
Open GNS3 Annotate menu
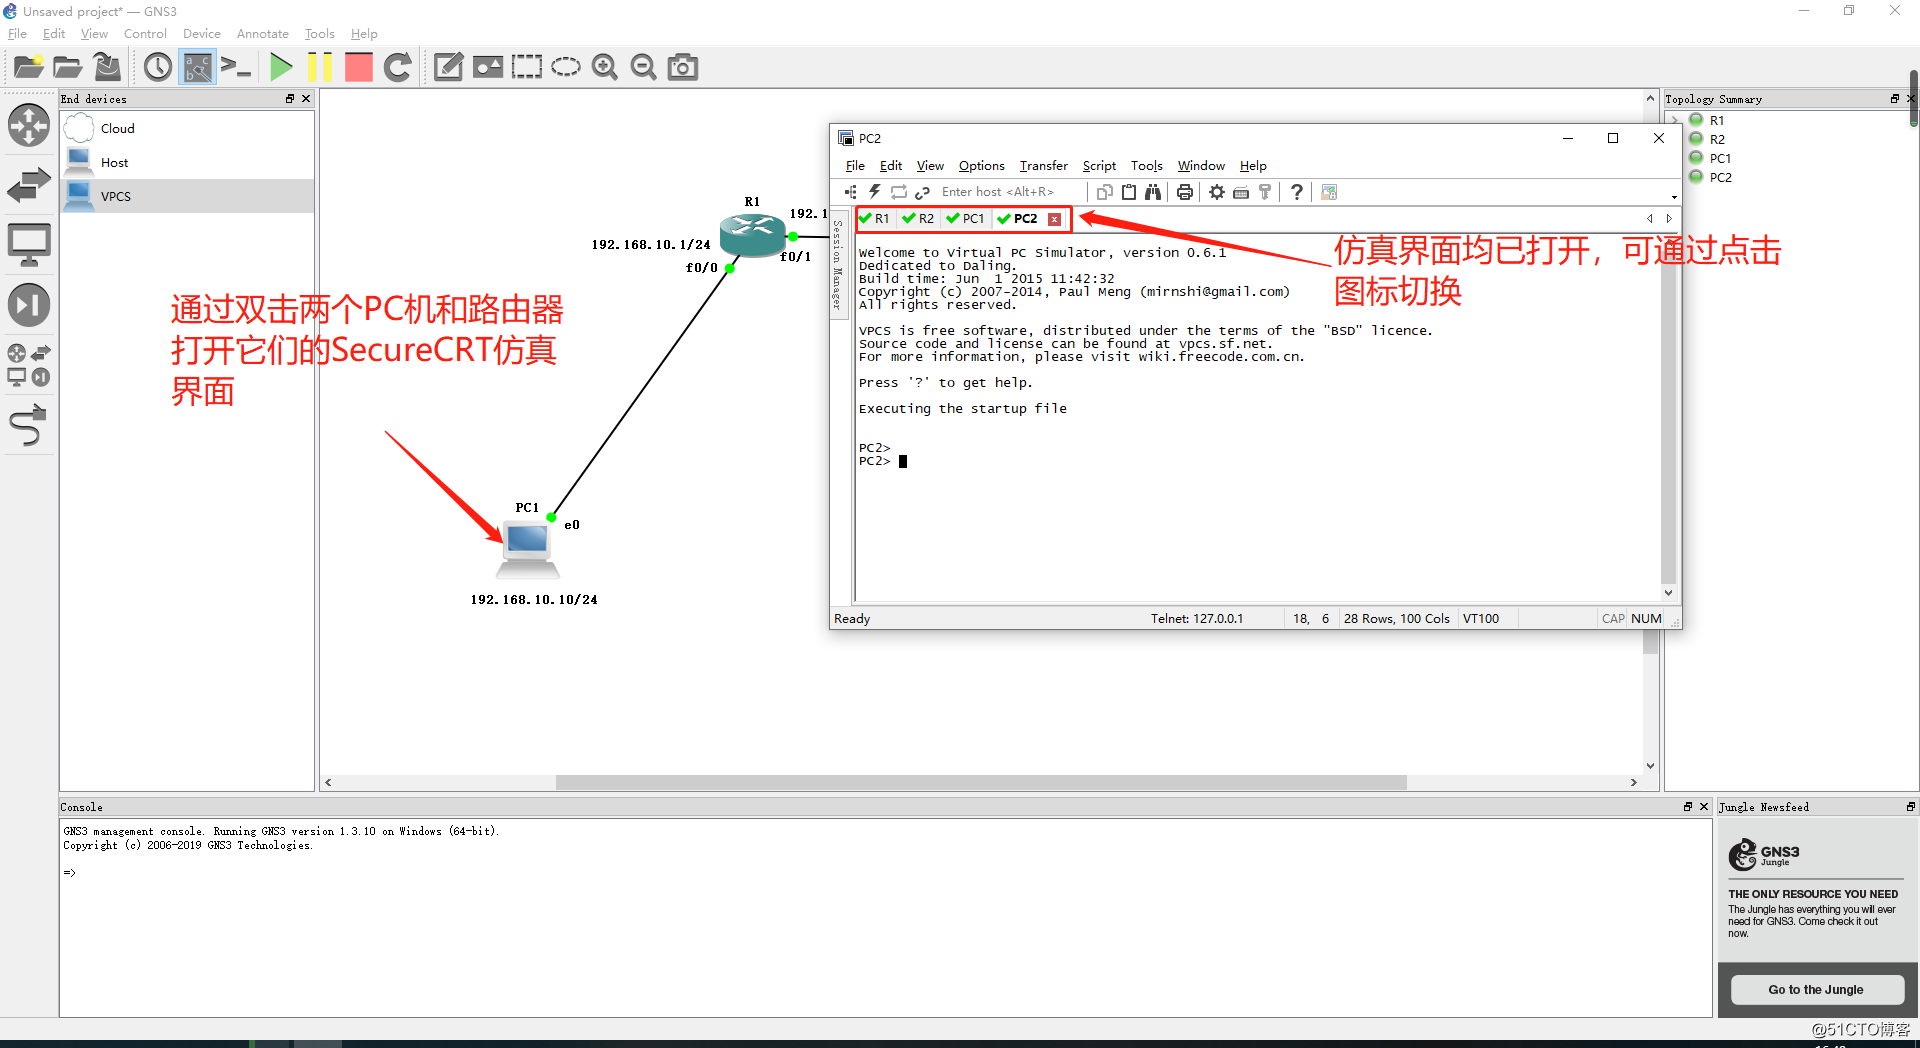click(x=262, y=34)
